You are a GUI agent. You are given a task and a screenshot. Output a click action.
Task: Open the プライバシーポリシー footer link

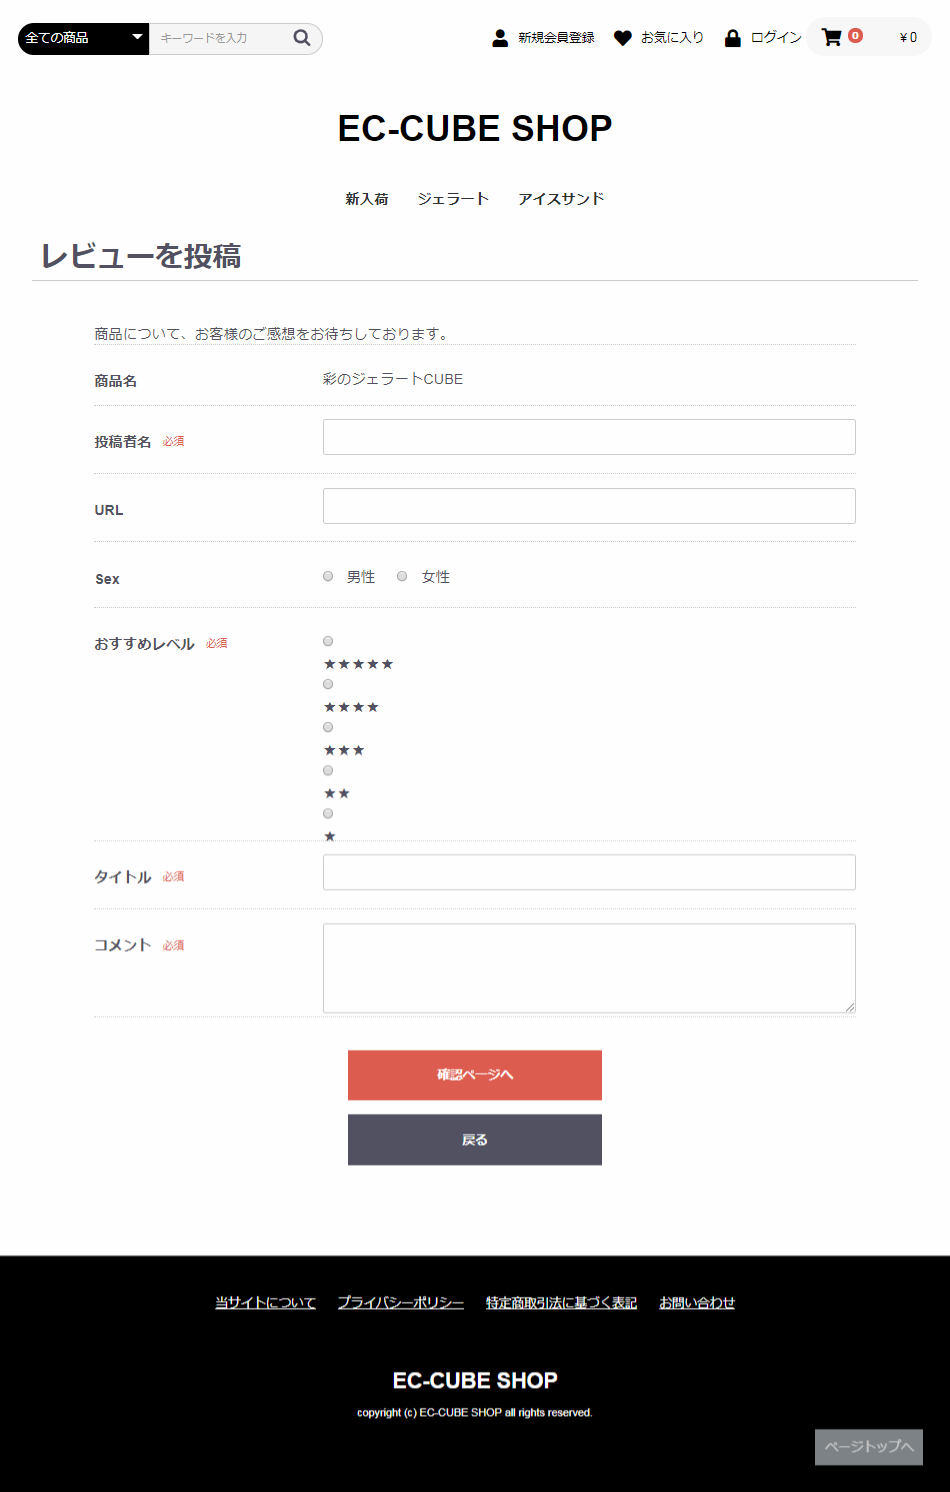[x=400, y=1302]
